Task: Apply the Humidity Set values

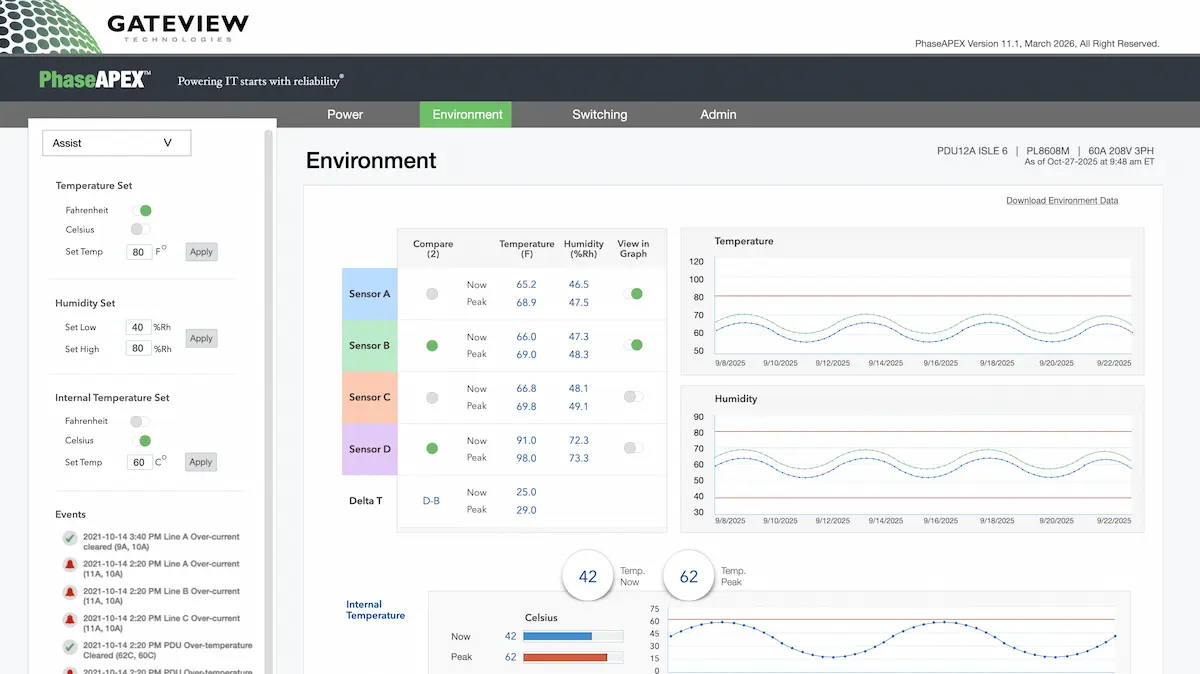Action: click(x=201, y=338)
